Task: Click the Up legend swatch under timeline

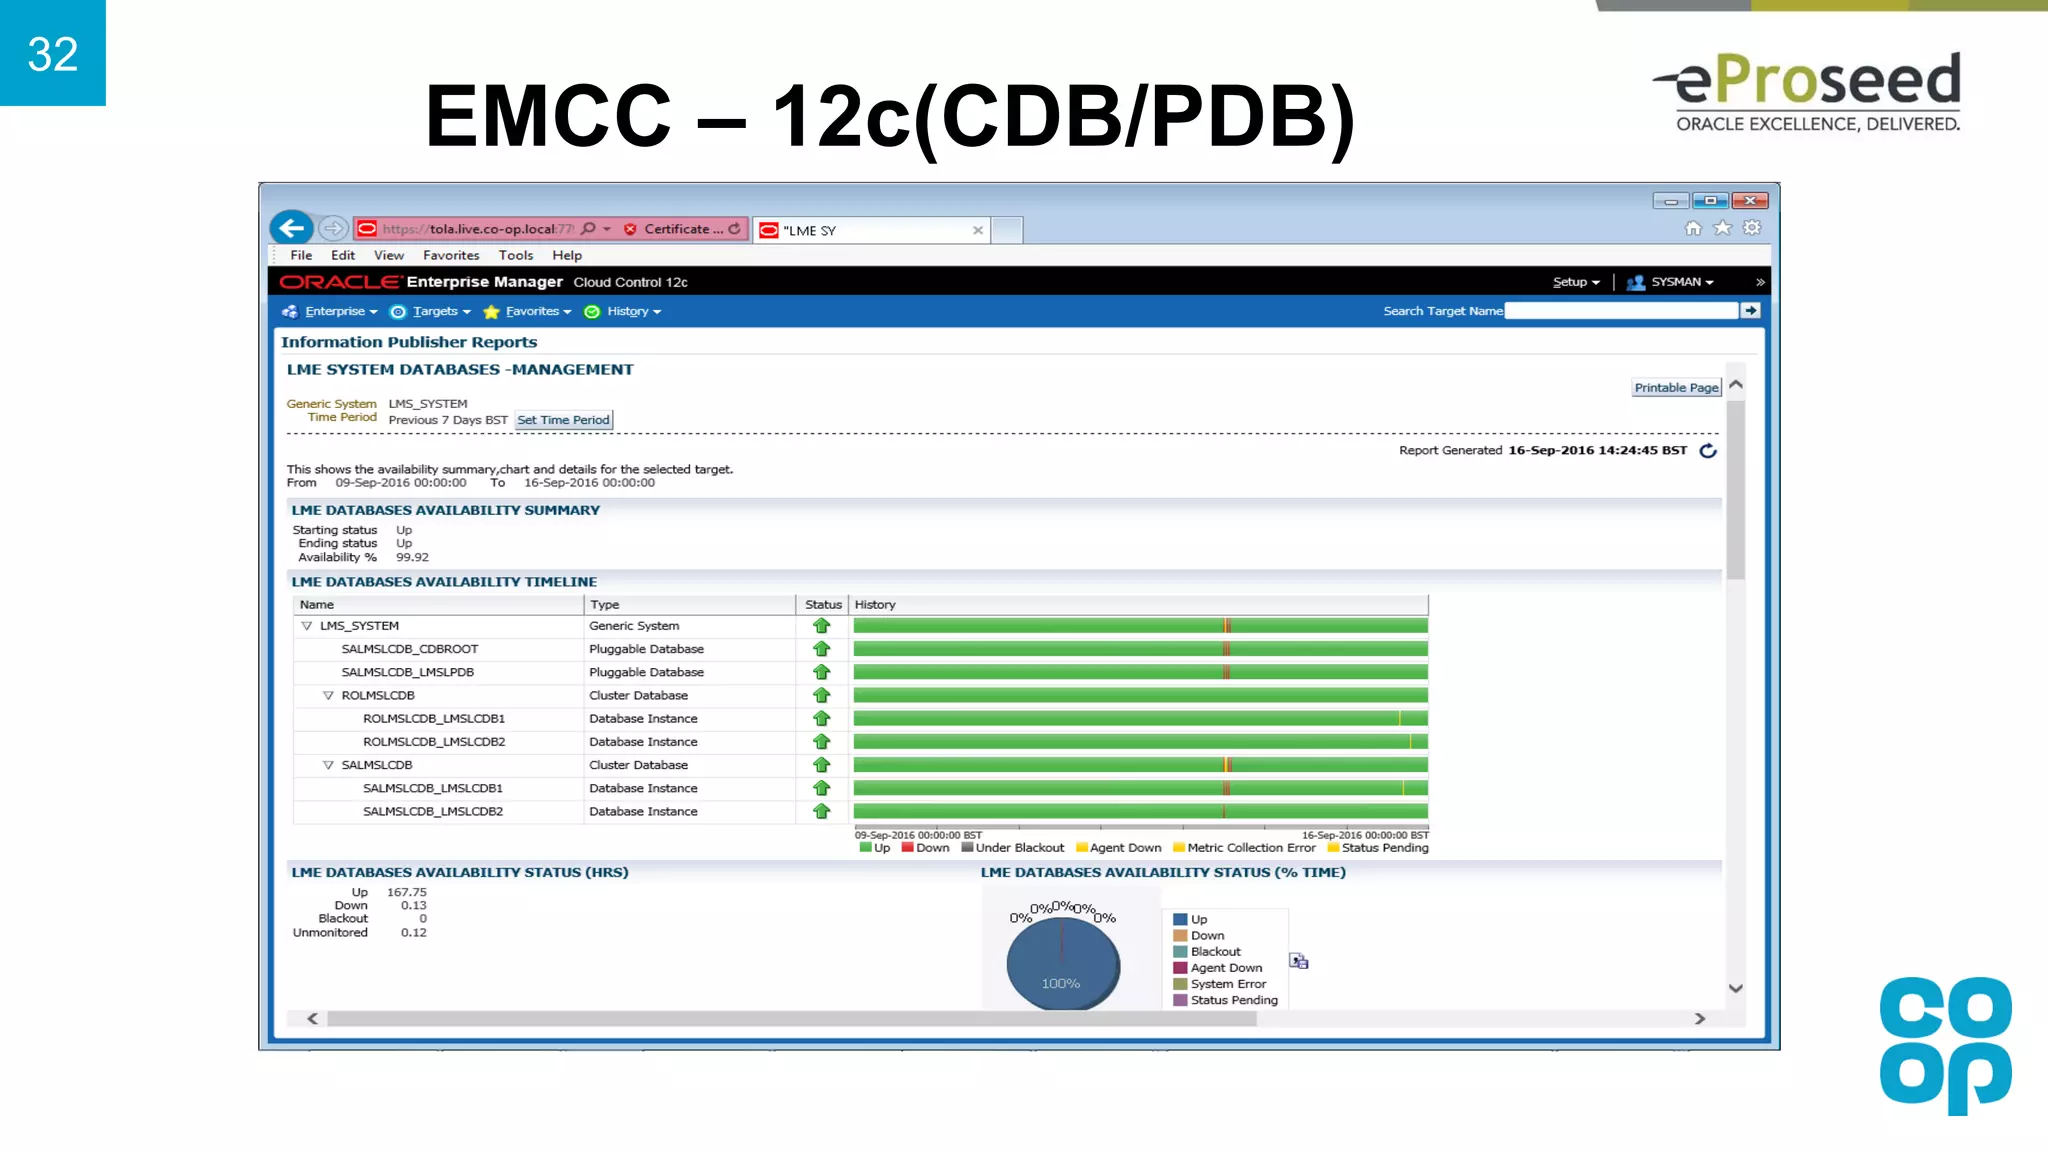Action: 865,848
